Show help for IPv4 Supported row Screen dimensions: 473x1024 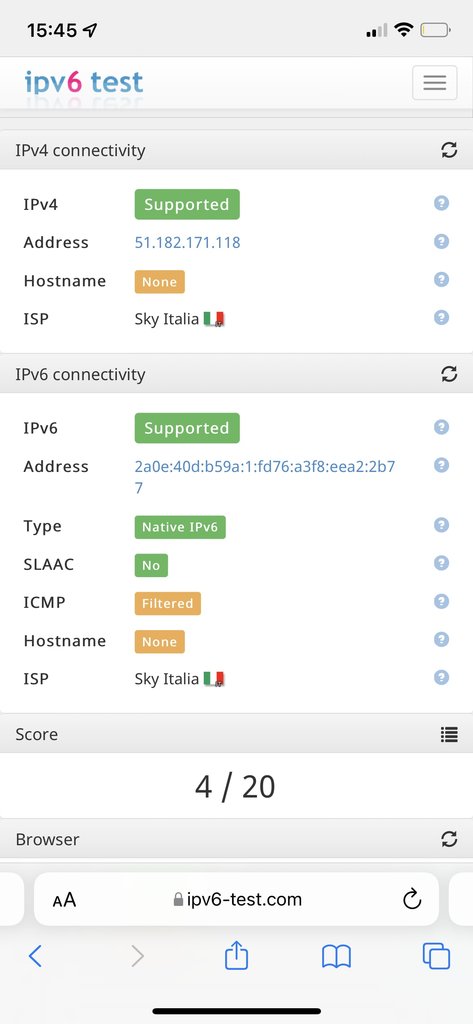[442, 203]
